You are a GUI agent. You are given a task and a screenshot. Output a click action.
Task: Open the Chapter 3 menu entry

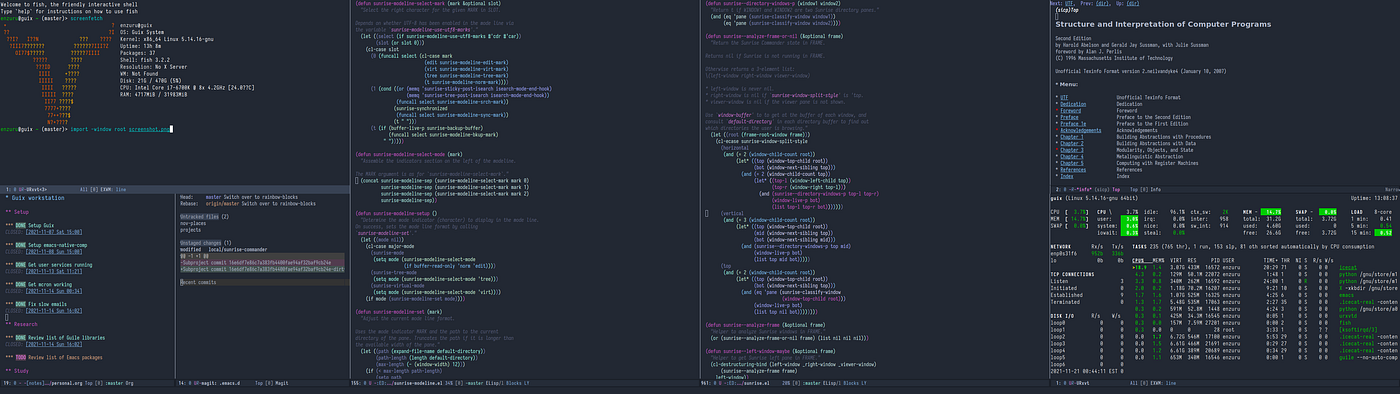pyautogui.click(x=1071, y=149)
